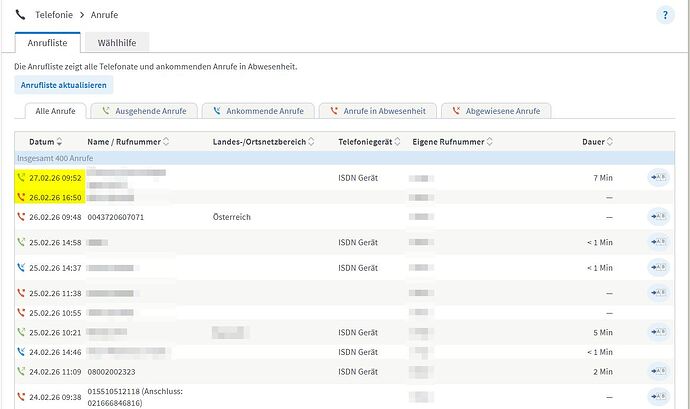This screenshot has height=409, width=690.
Task: Filter to Abgewiesene Anrufe
Action: click(x=496, y=111)
